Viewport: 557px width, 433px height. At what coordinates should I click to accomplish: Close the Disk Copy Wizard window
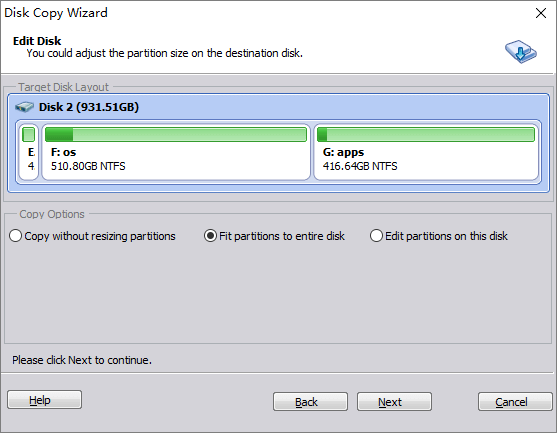pos(541,13)
